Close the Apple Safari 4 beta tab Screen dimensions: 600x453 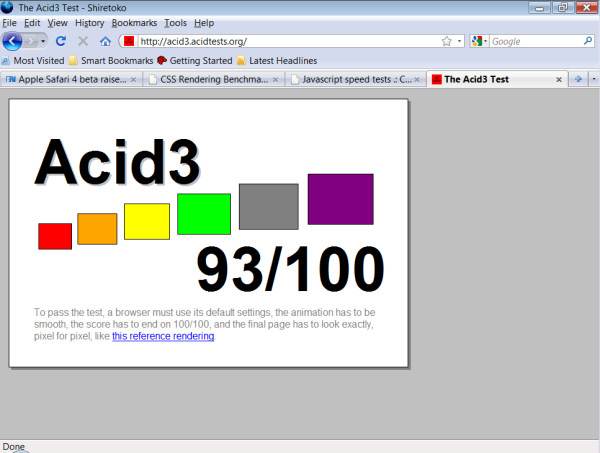(x=133, y=80)
